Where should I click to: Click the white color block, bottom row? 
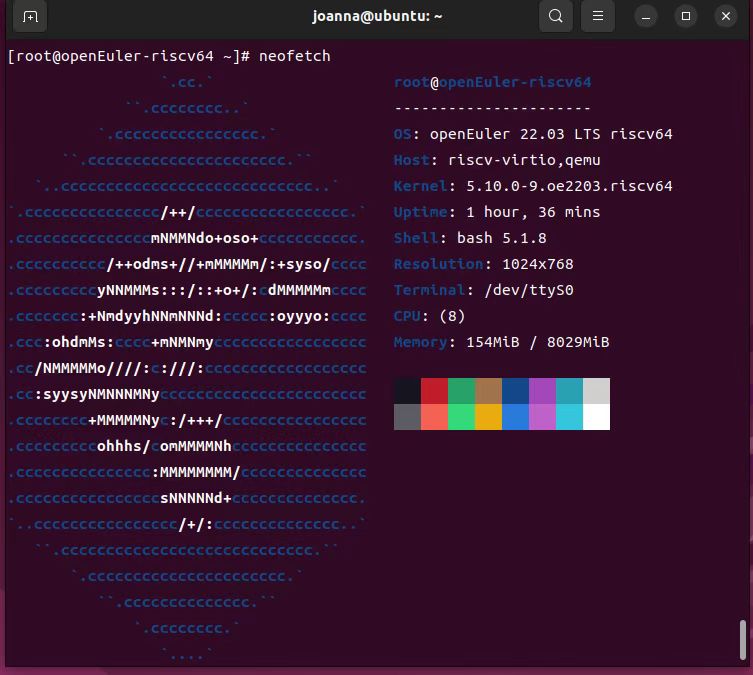click(x=596, y=417)
